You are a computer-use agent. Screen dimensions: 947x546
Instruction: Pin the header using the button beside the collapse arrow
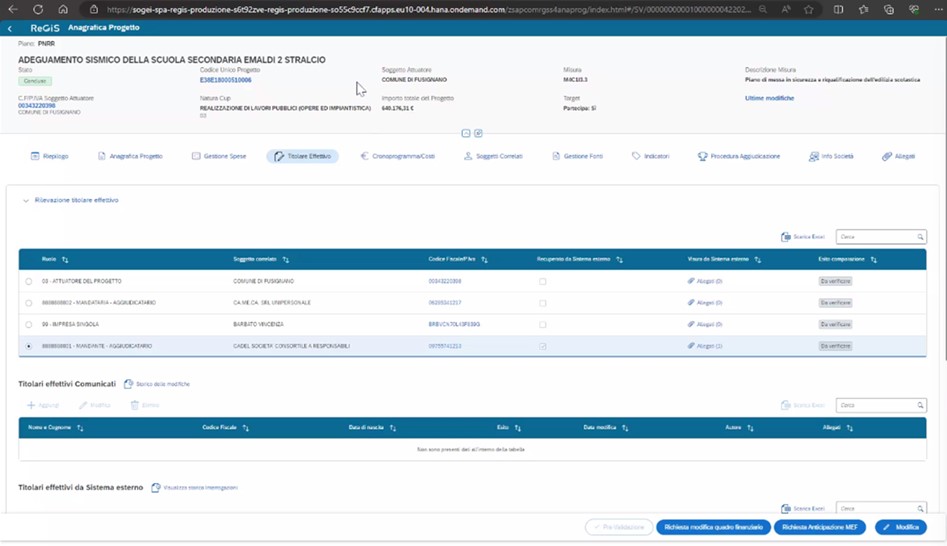tap(479, 133)
